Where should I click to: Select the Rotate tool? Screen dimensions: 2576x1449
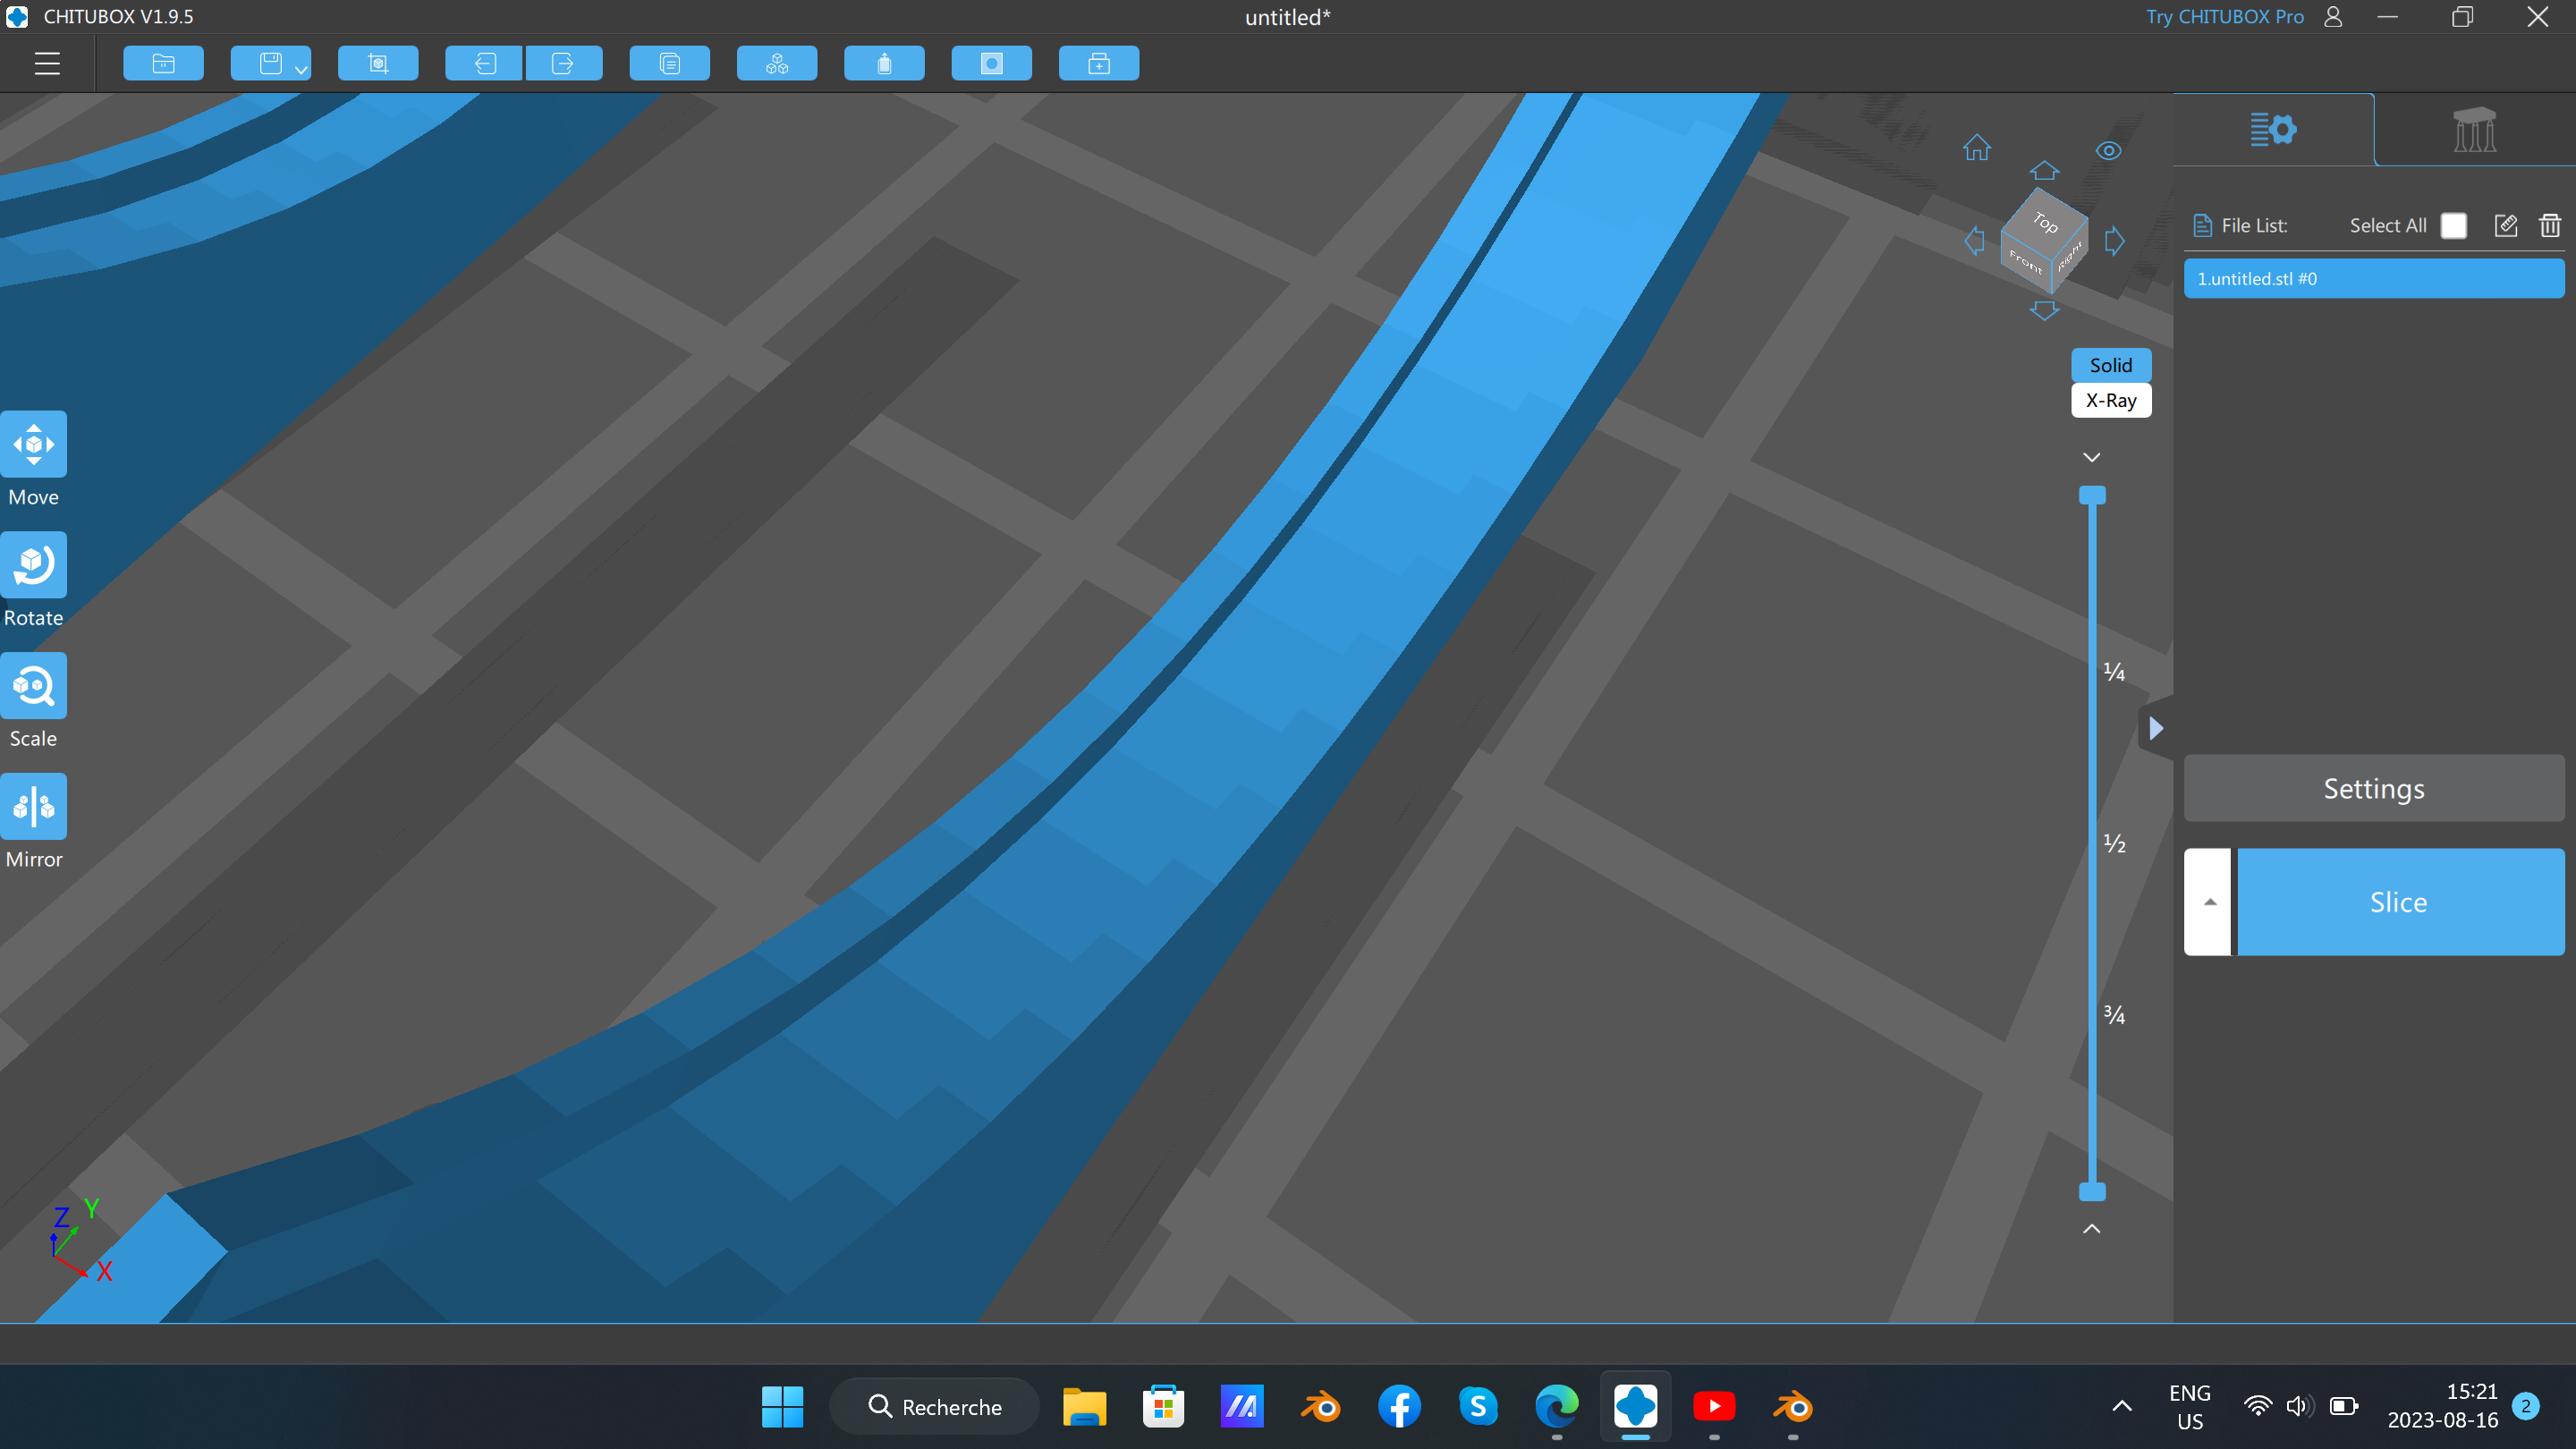point(33,565)
